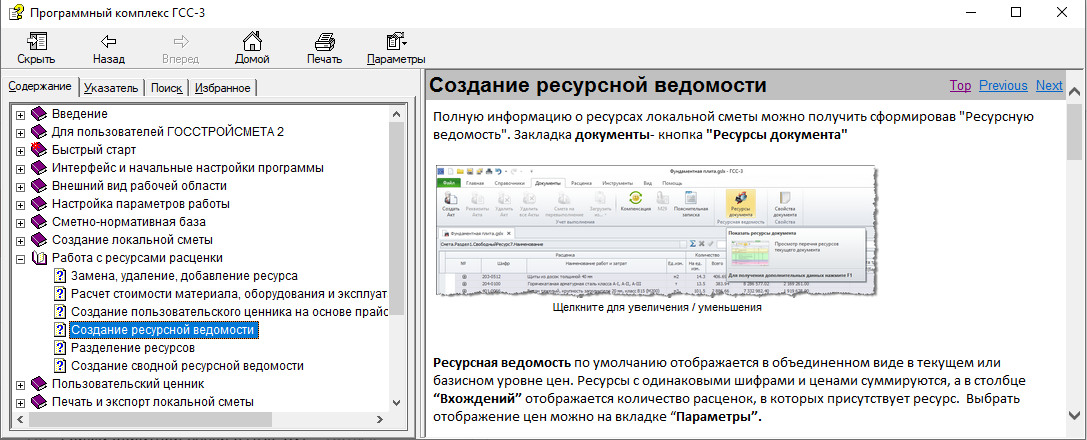Click the contents tree vertical scrollbar thumb
This screenshot has width=1087, height=440.
(396, 220)
